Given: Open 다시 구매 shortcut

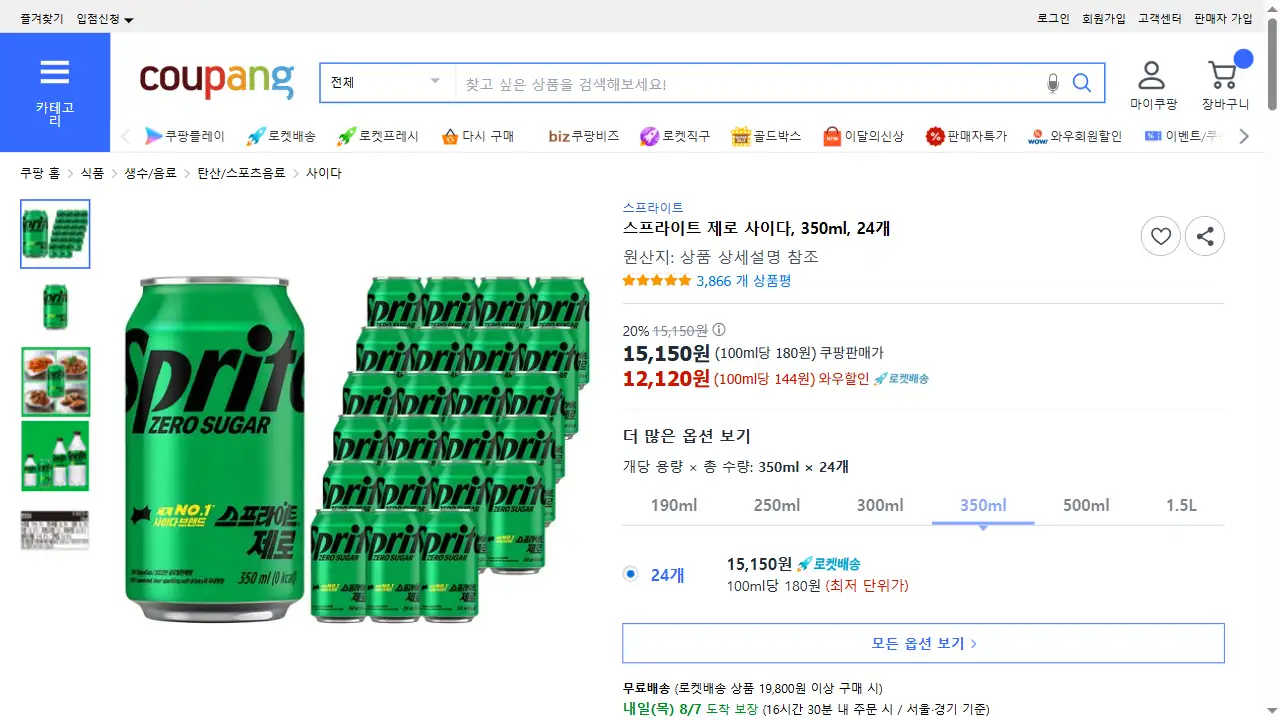Looking at the screenshot, I should click(x=477, y=136).
